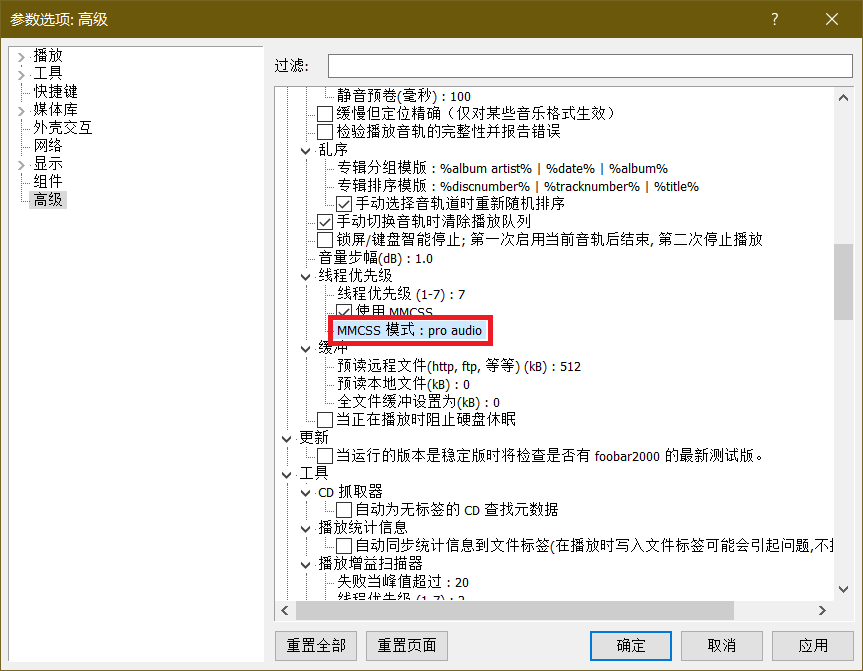
Task: Select 快捷键 in the left tree
Action: [x=55, y=91]
